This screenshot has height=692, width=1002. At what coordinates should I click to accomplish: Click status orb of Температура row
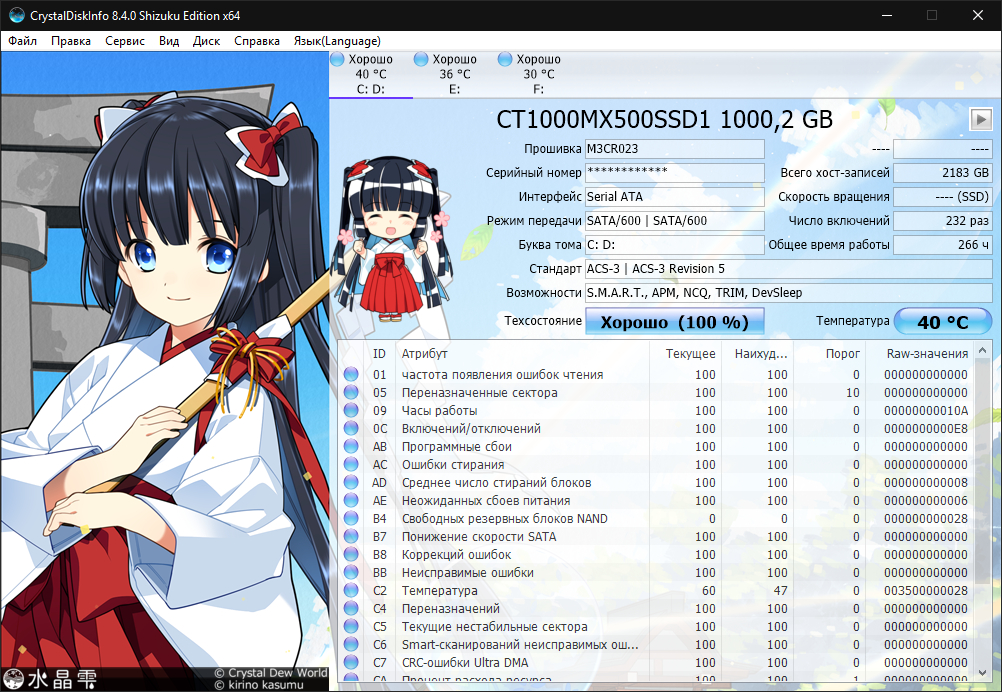(x=351, y=590)
